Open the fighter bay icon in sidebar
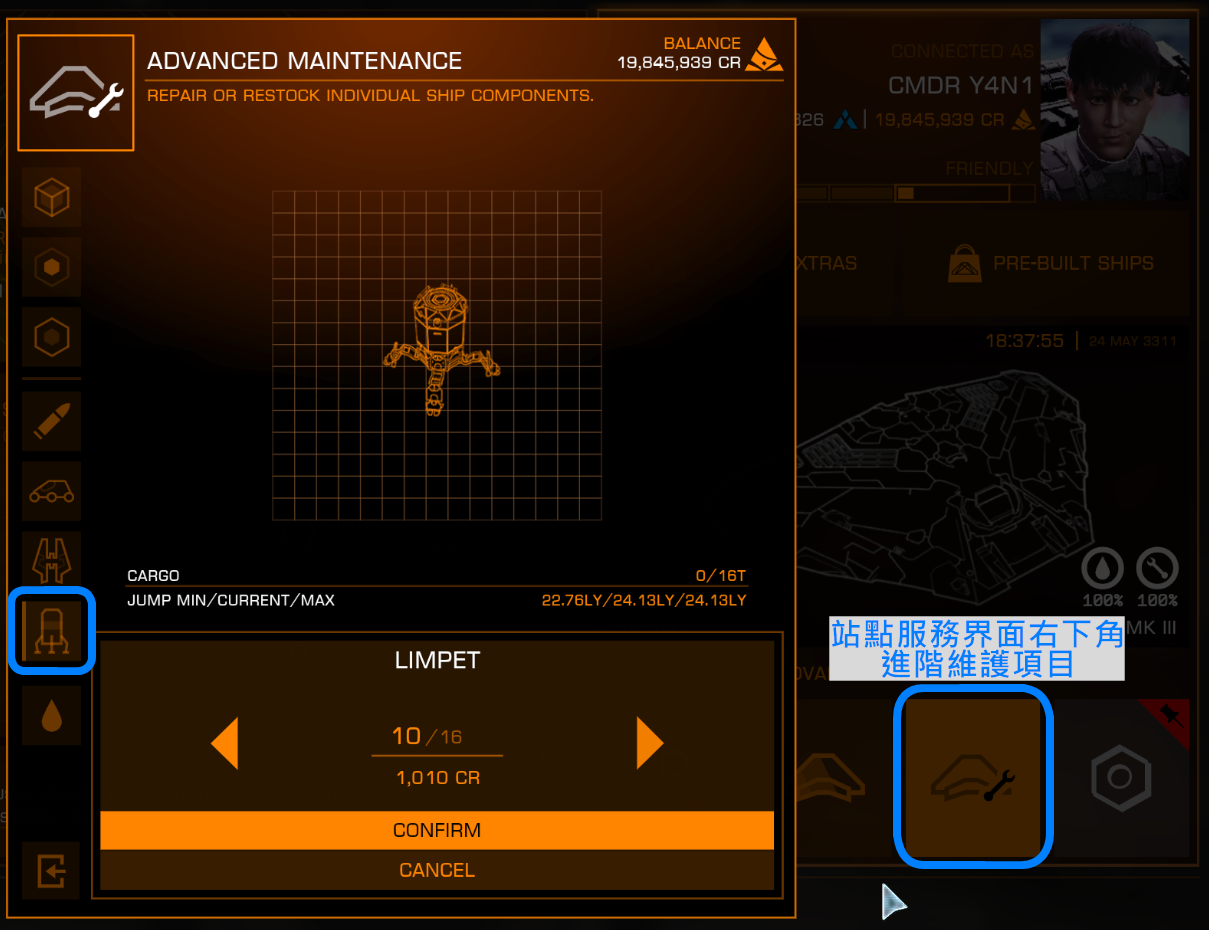 click(52, 560)
